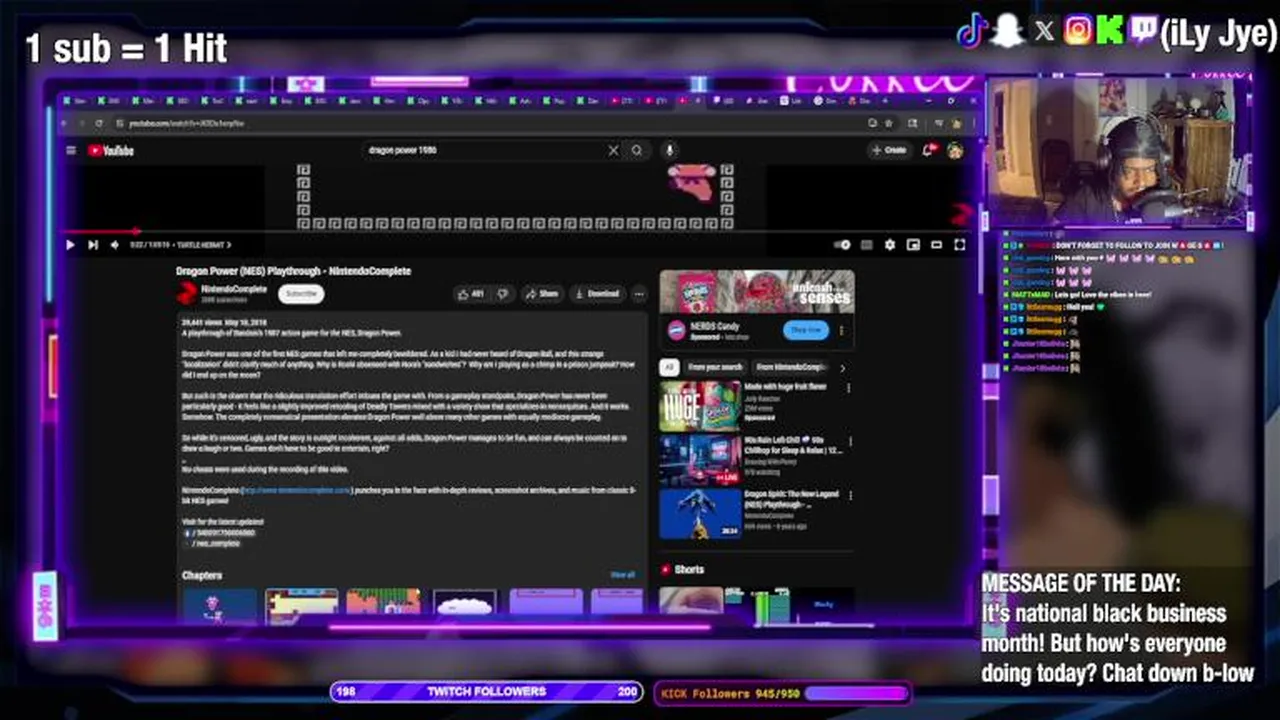1280x720 pixels.
Task: Click the Chapters heading
Action: [x=202, y=575]
